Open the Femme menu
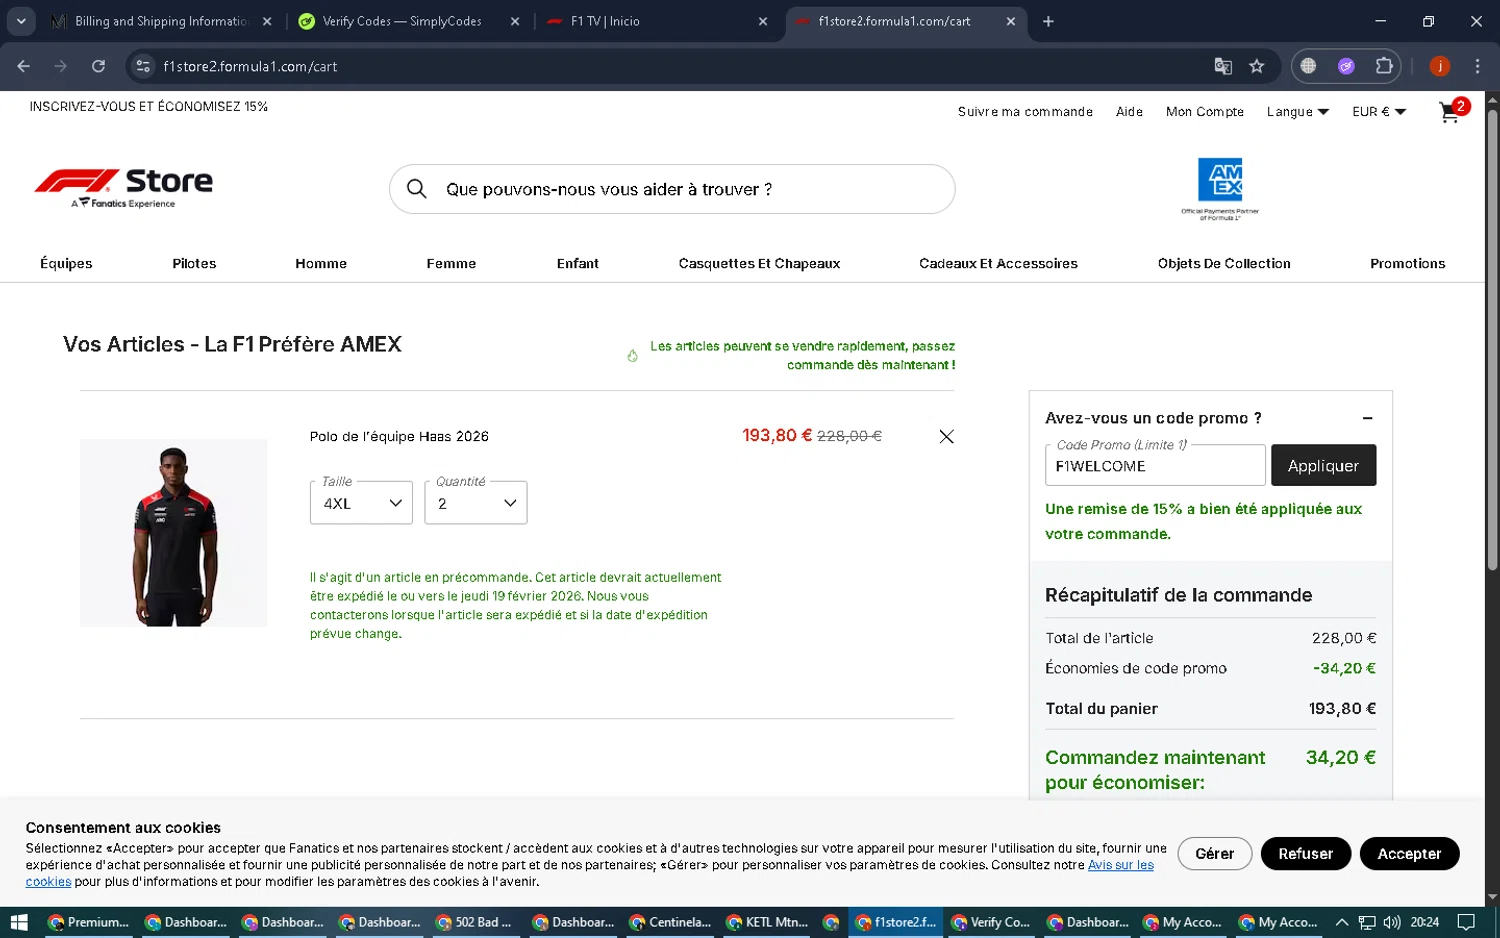The width and height of the screenshot is (1500, 938). (451, 263)
